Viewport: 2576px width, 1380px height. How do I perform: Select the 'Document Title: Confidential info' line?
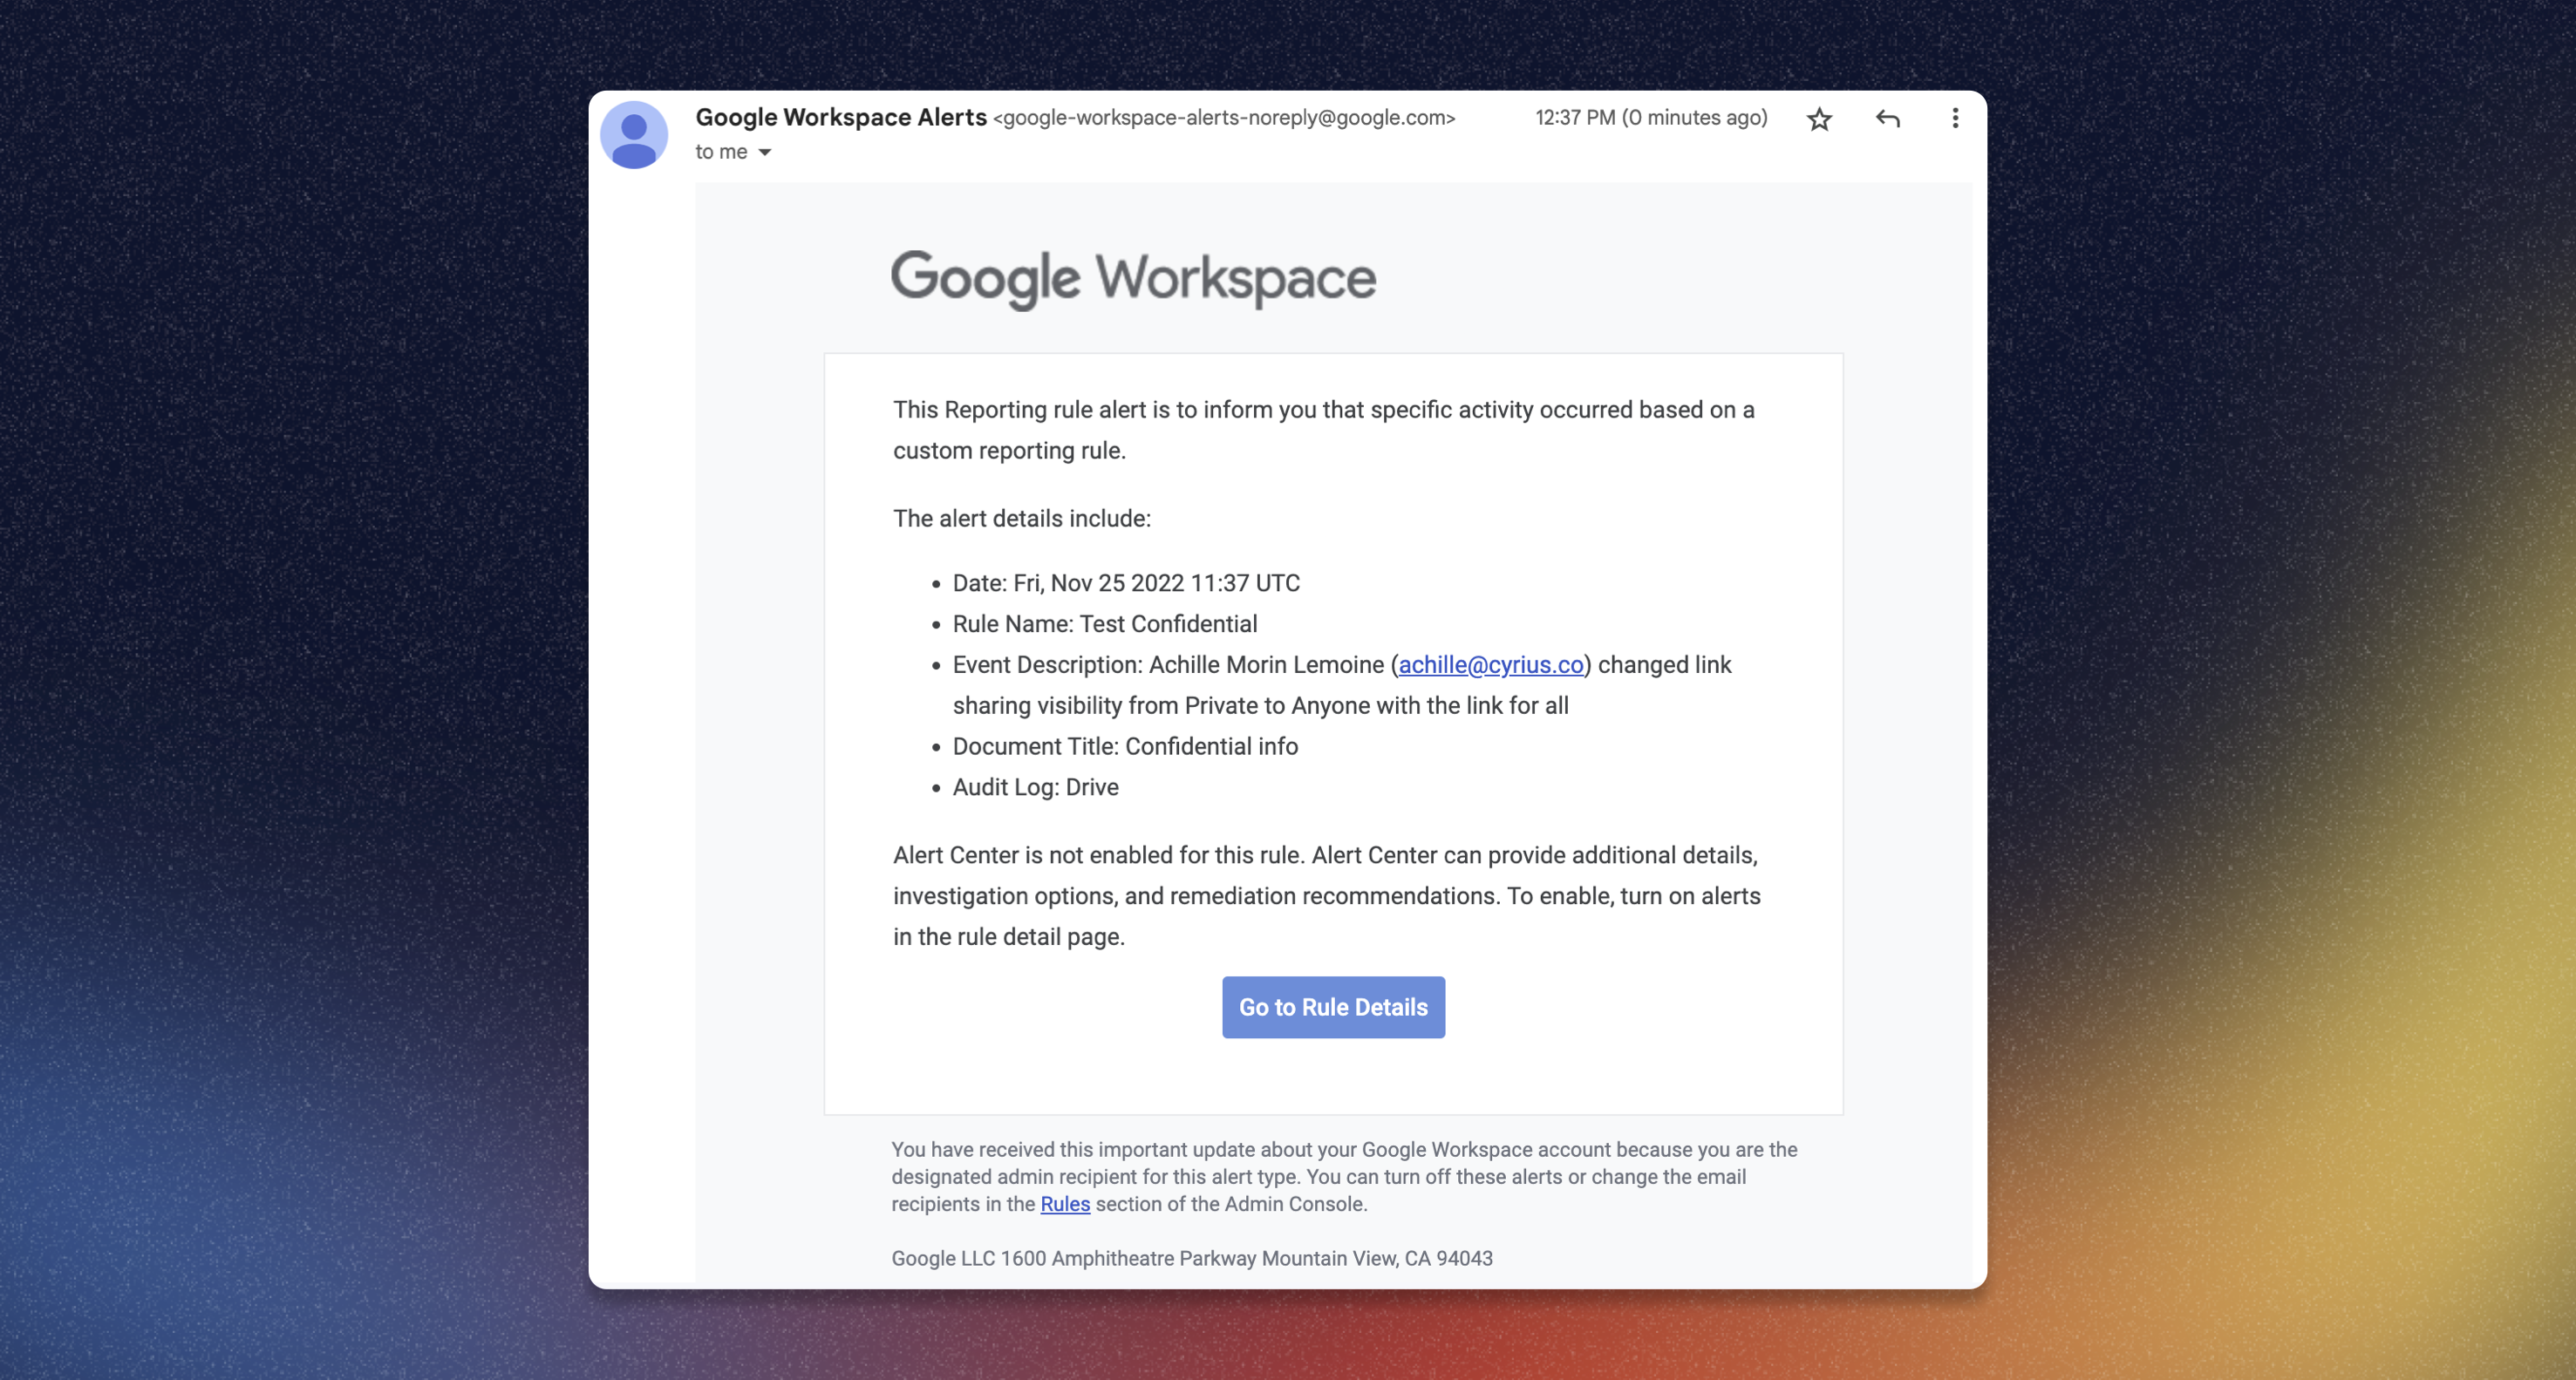[x=1125, y=747]
